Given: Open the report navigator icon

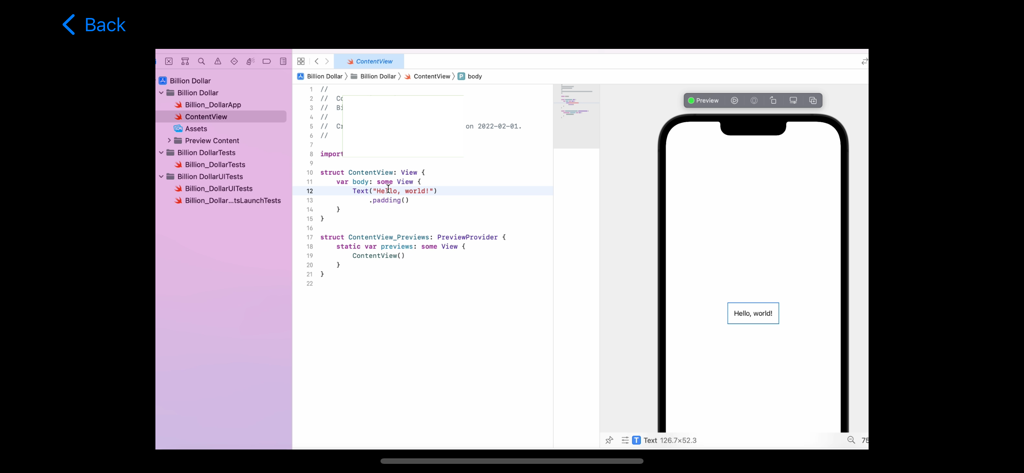Looking at the screenshot, I should [283, 61].
